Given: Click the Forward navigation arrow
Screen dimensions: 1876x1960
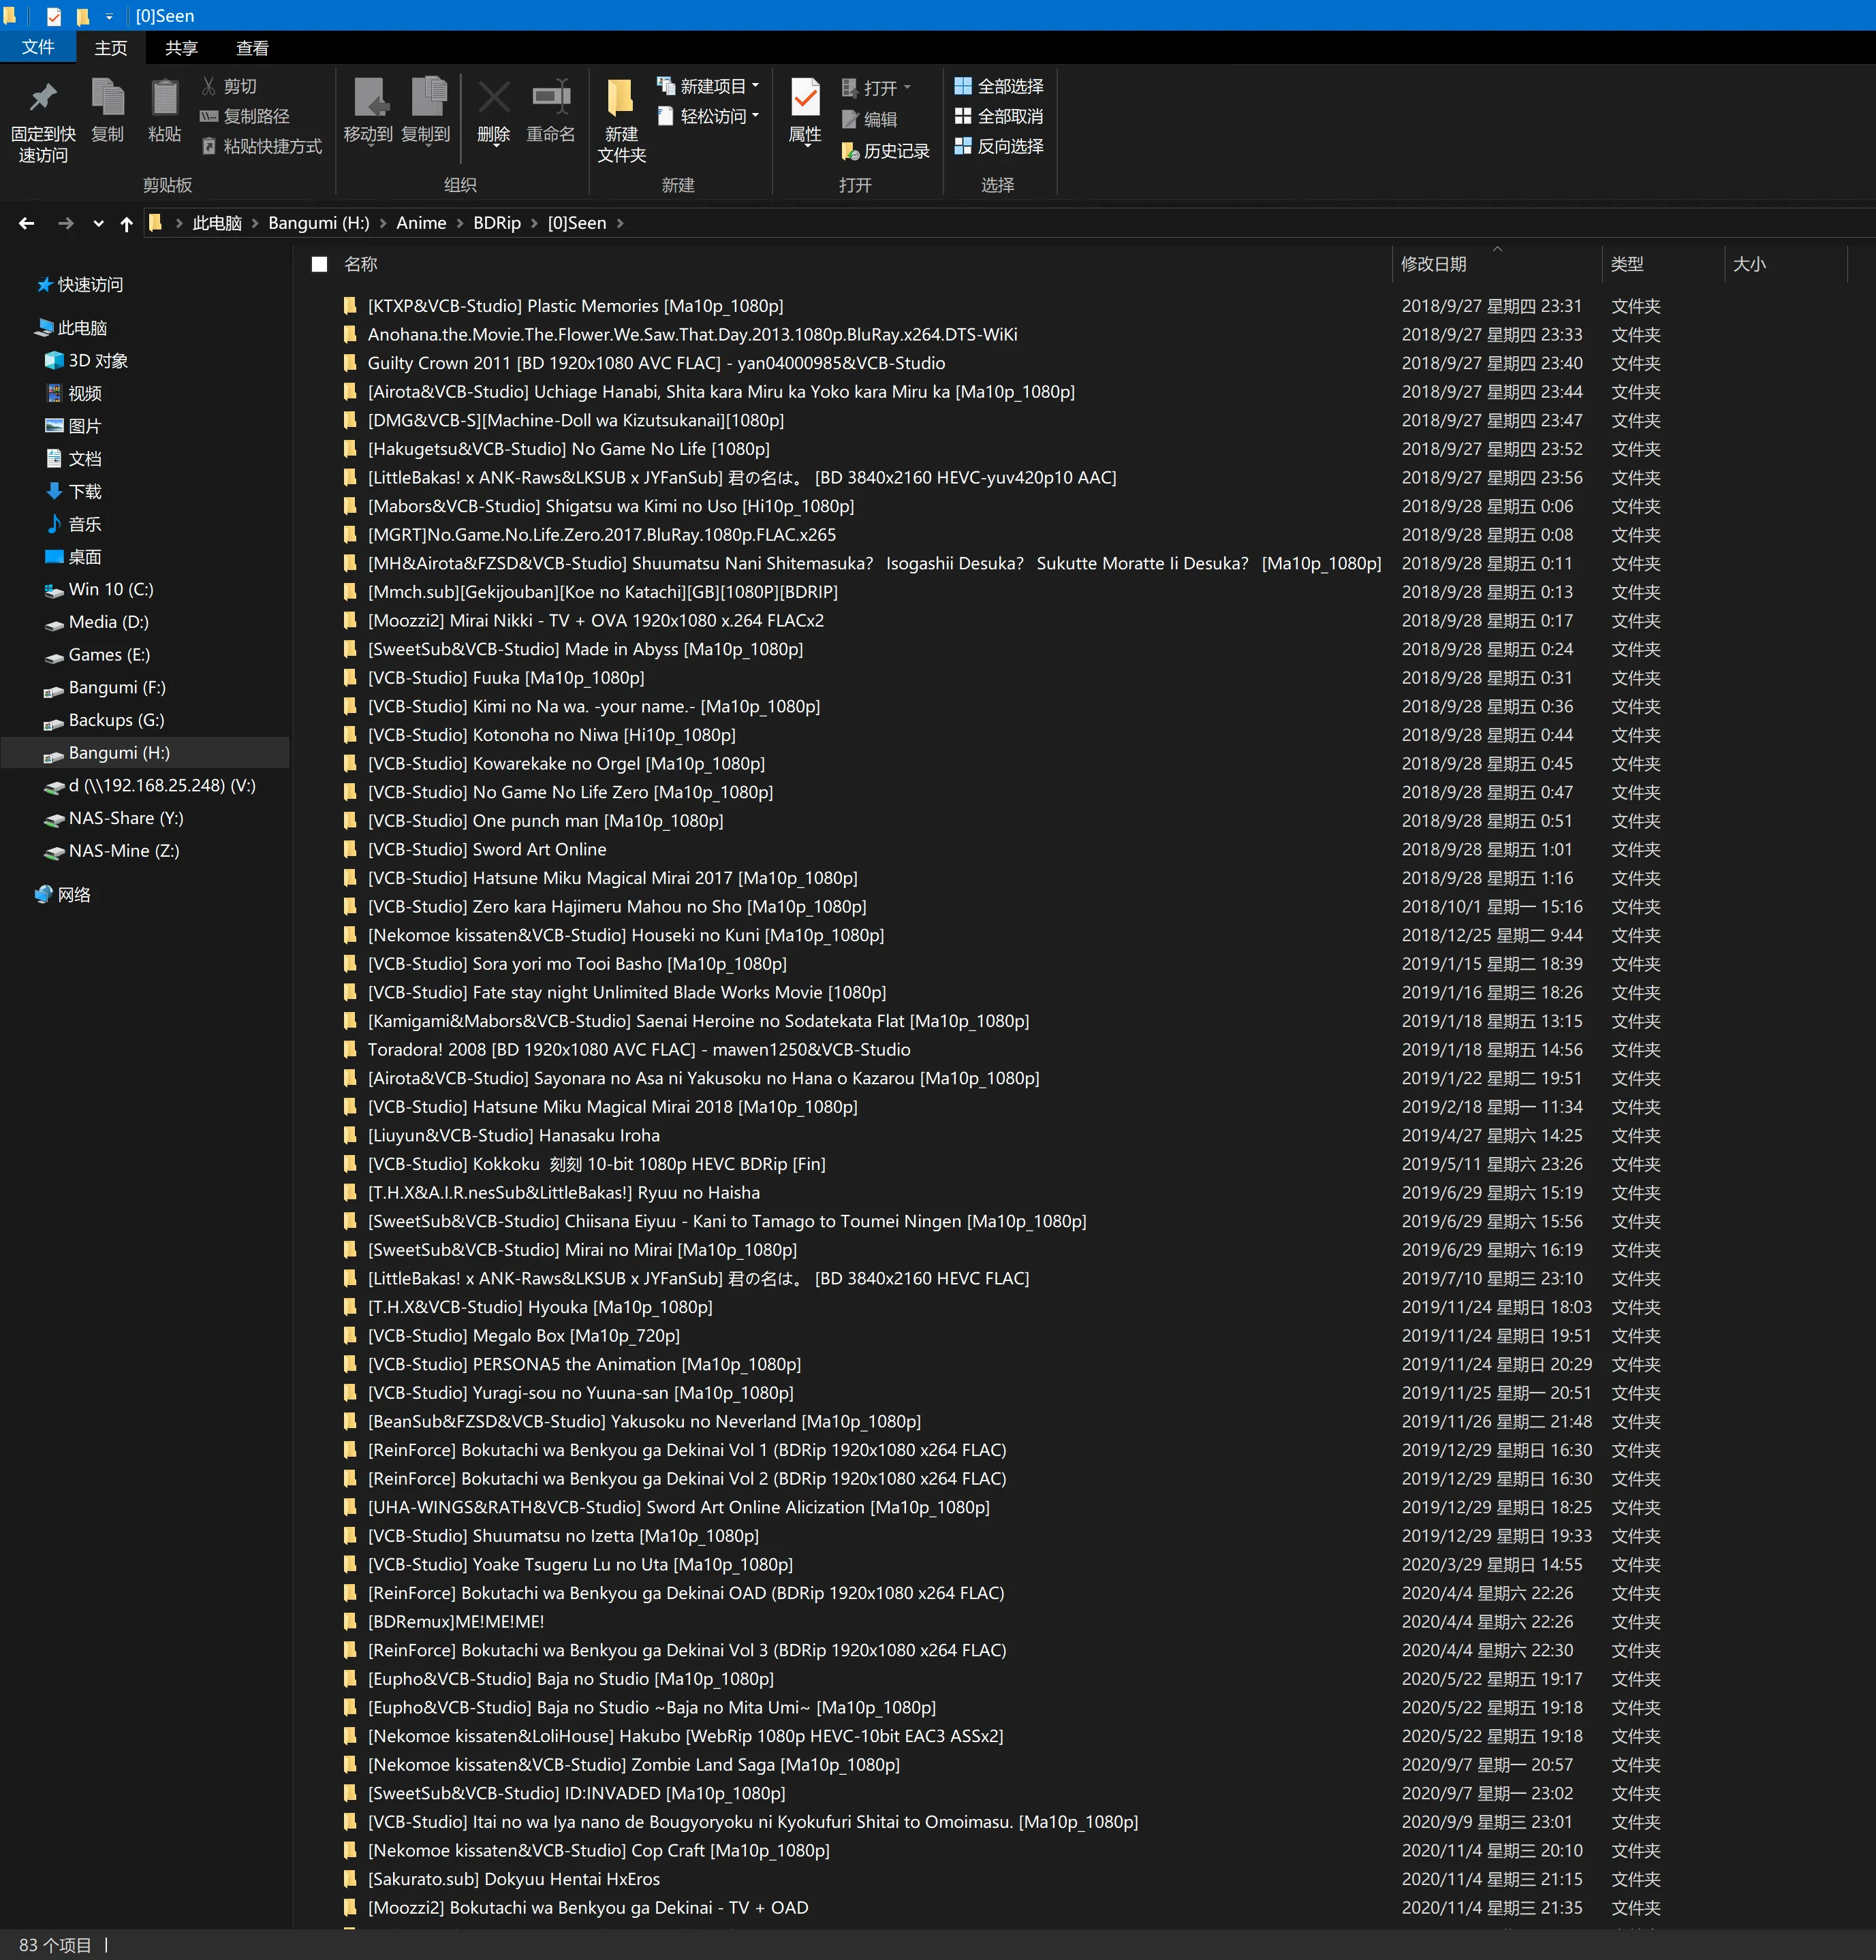Looking at the screenshot, I should (66, 224).
